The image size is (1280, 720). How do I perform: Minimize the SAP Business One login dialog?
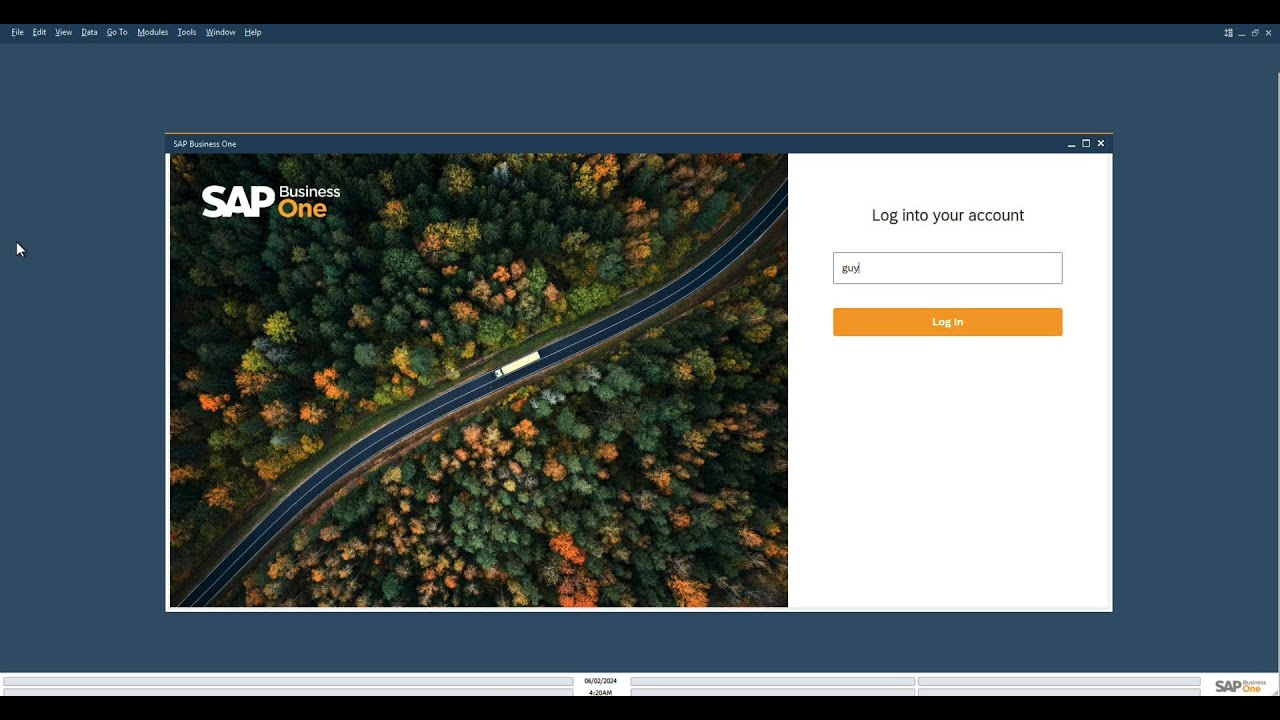click(x=1071, y=144)
